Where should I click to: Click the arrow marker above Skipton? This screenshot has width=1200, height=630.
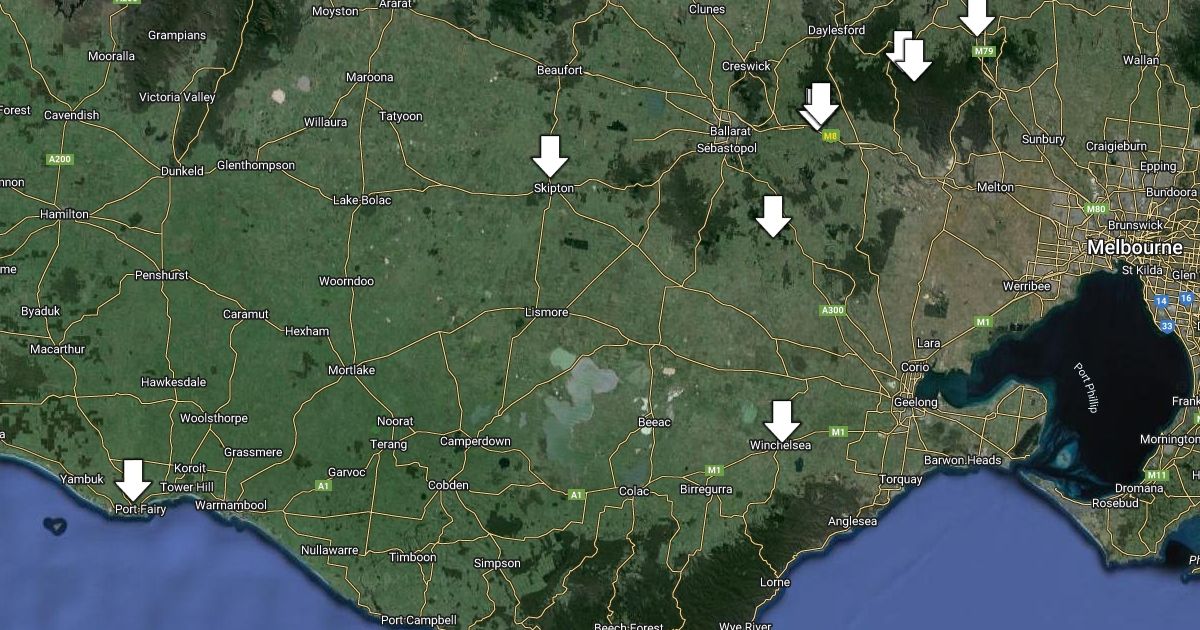549,156
